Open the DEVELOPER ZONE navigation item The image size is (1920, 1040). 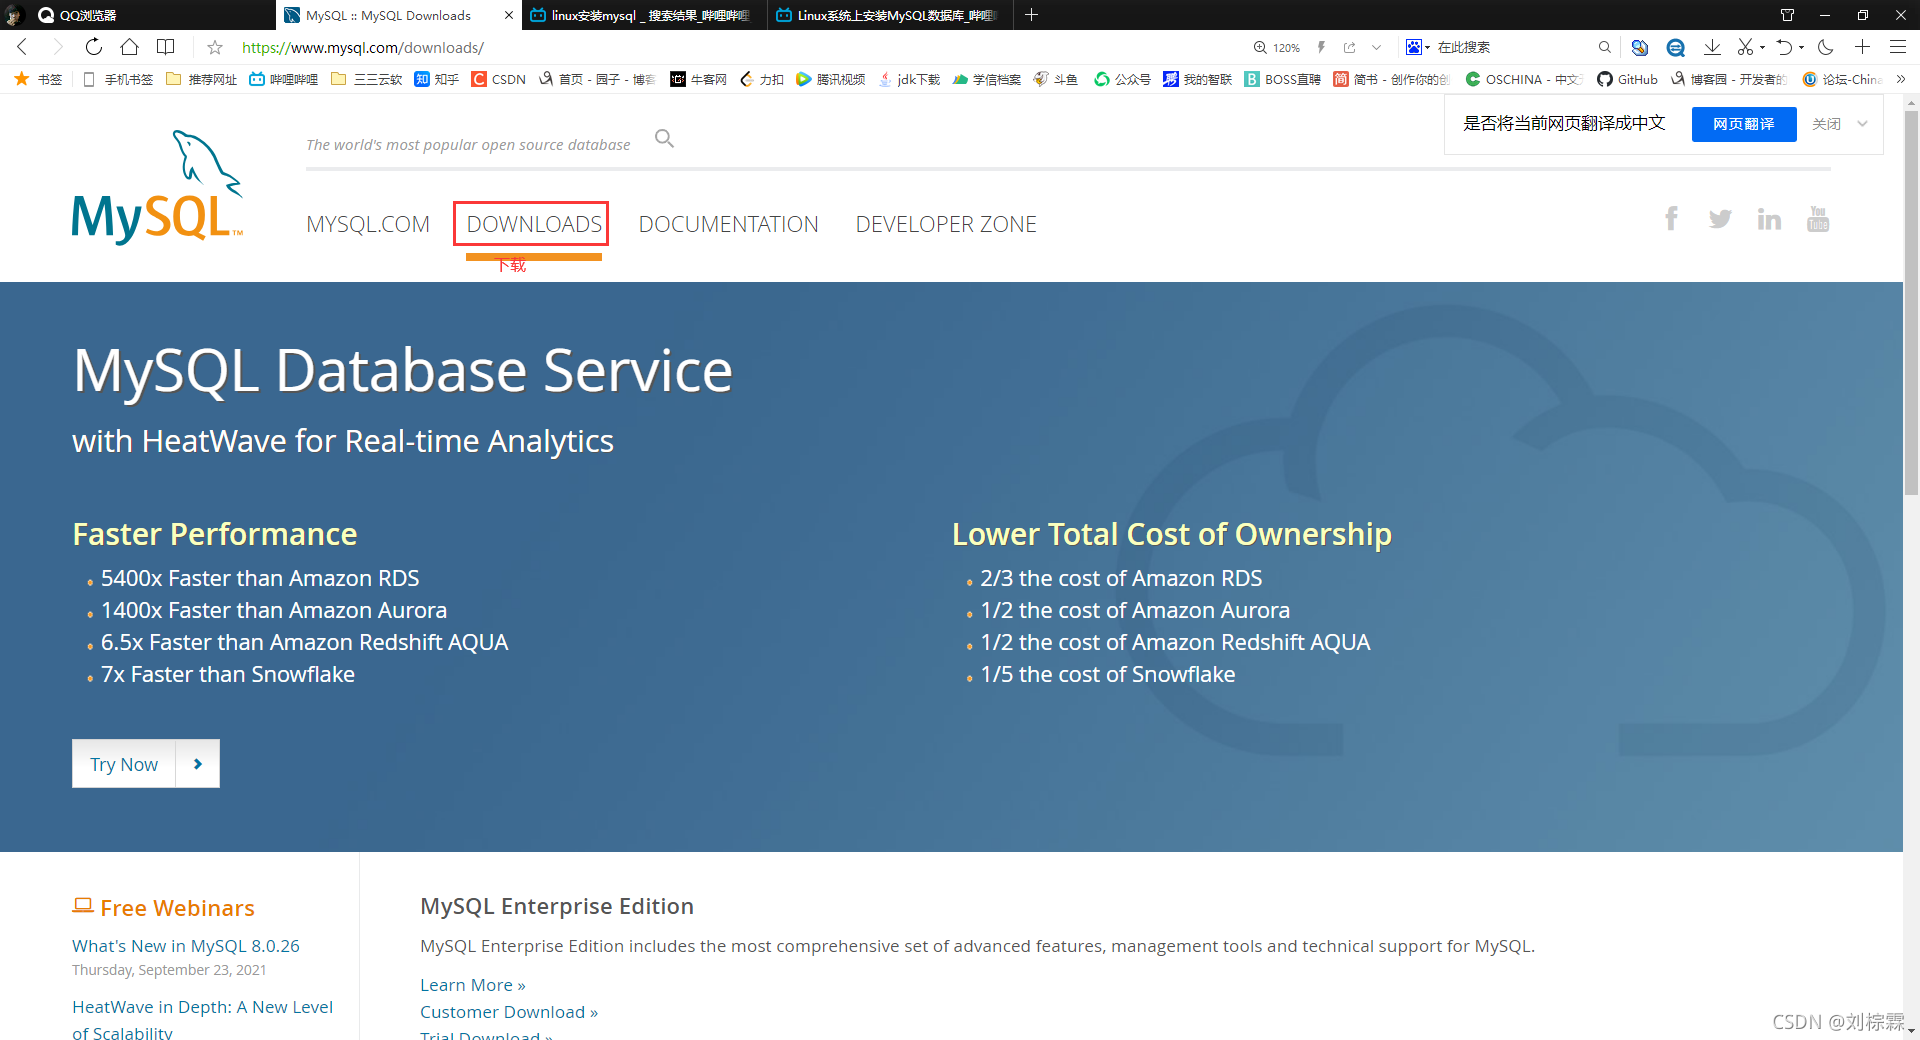click(946, 224)
